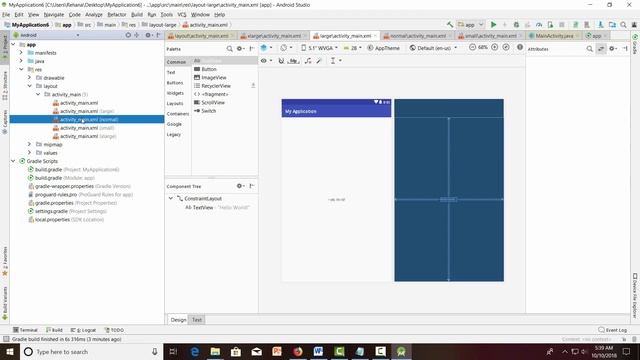Click the AppTheme button
The image size is (640, 360).
pos(384,48)
